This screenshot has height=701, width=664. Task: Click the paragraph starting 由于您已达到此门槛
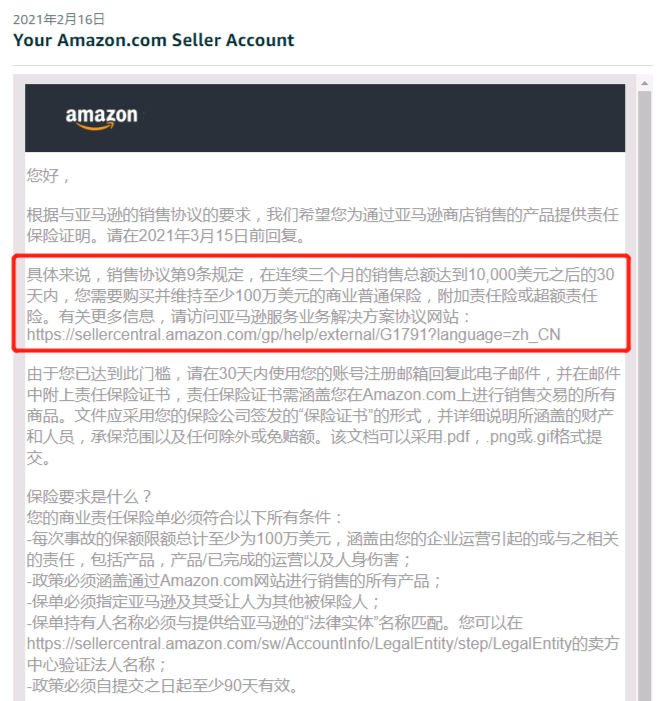point(323,415)
